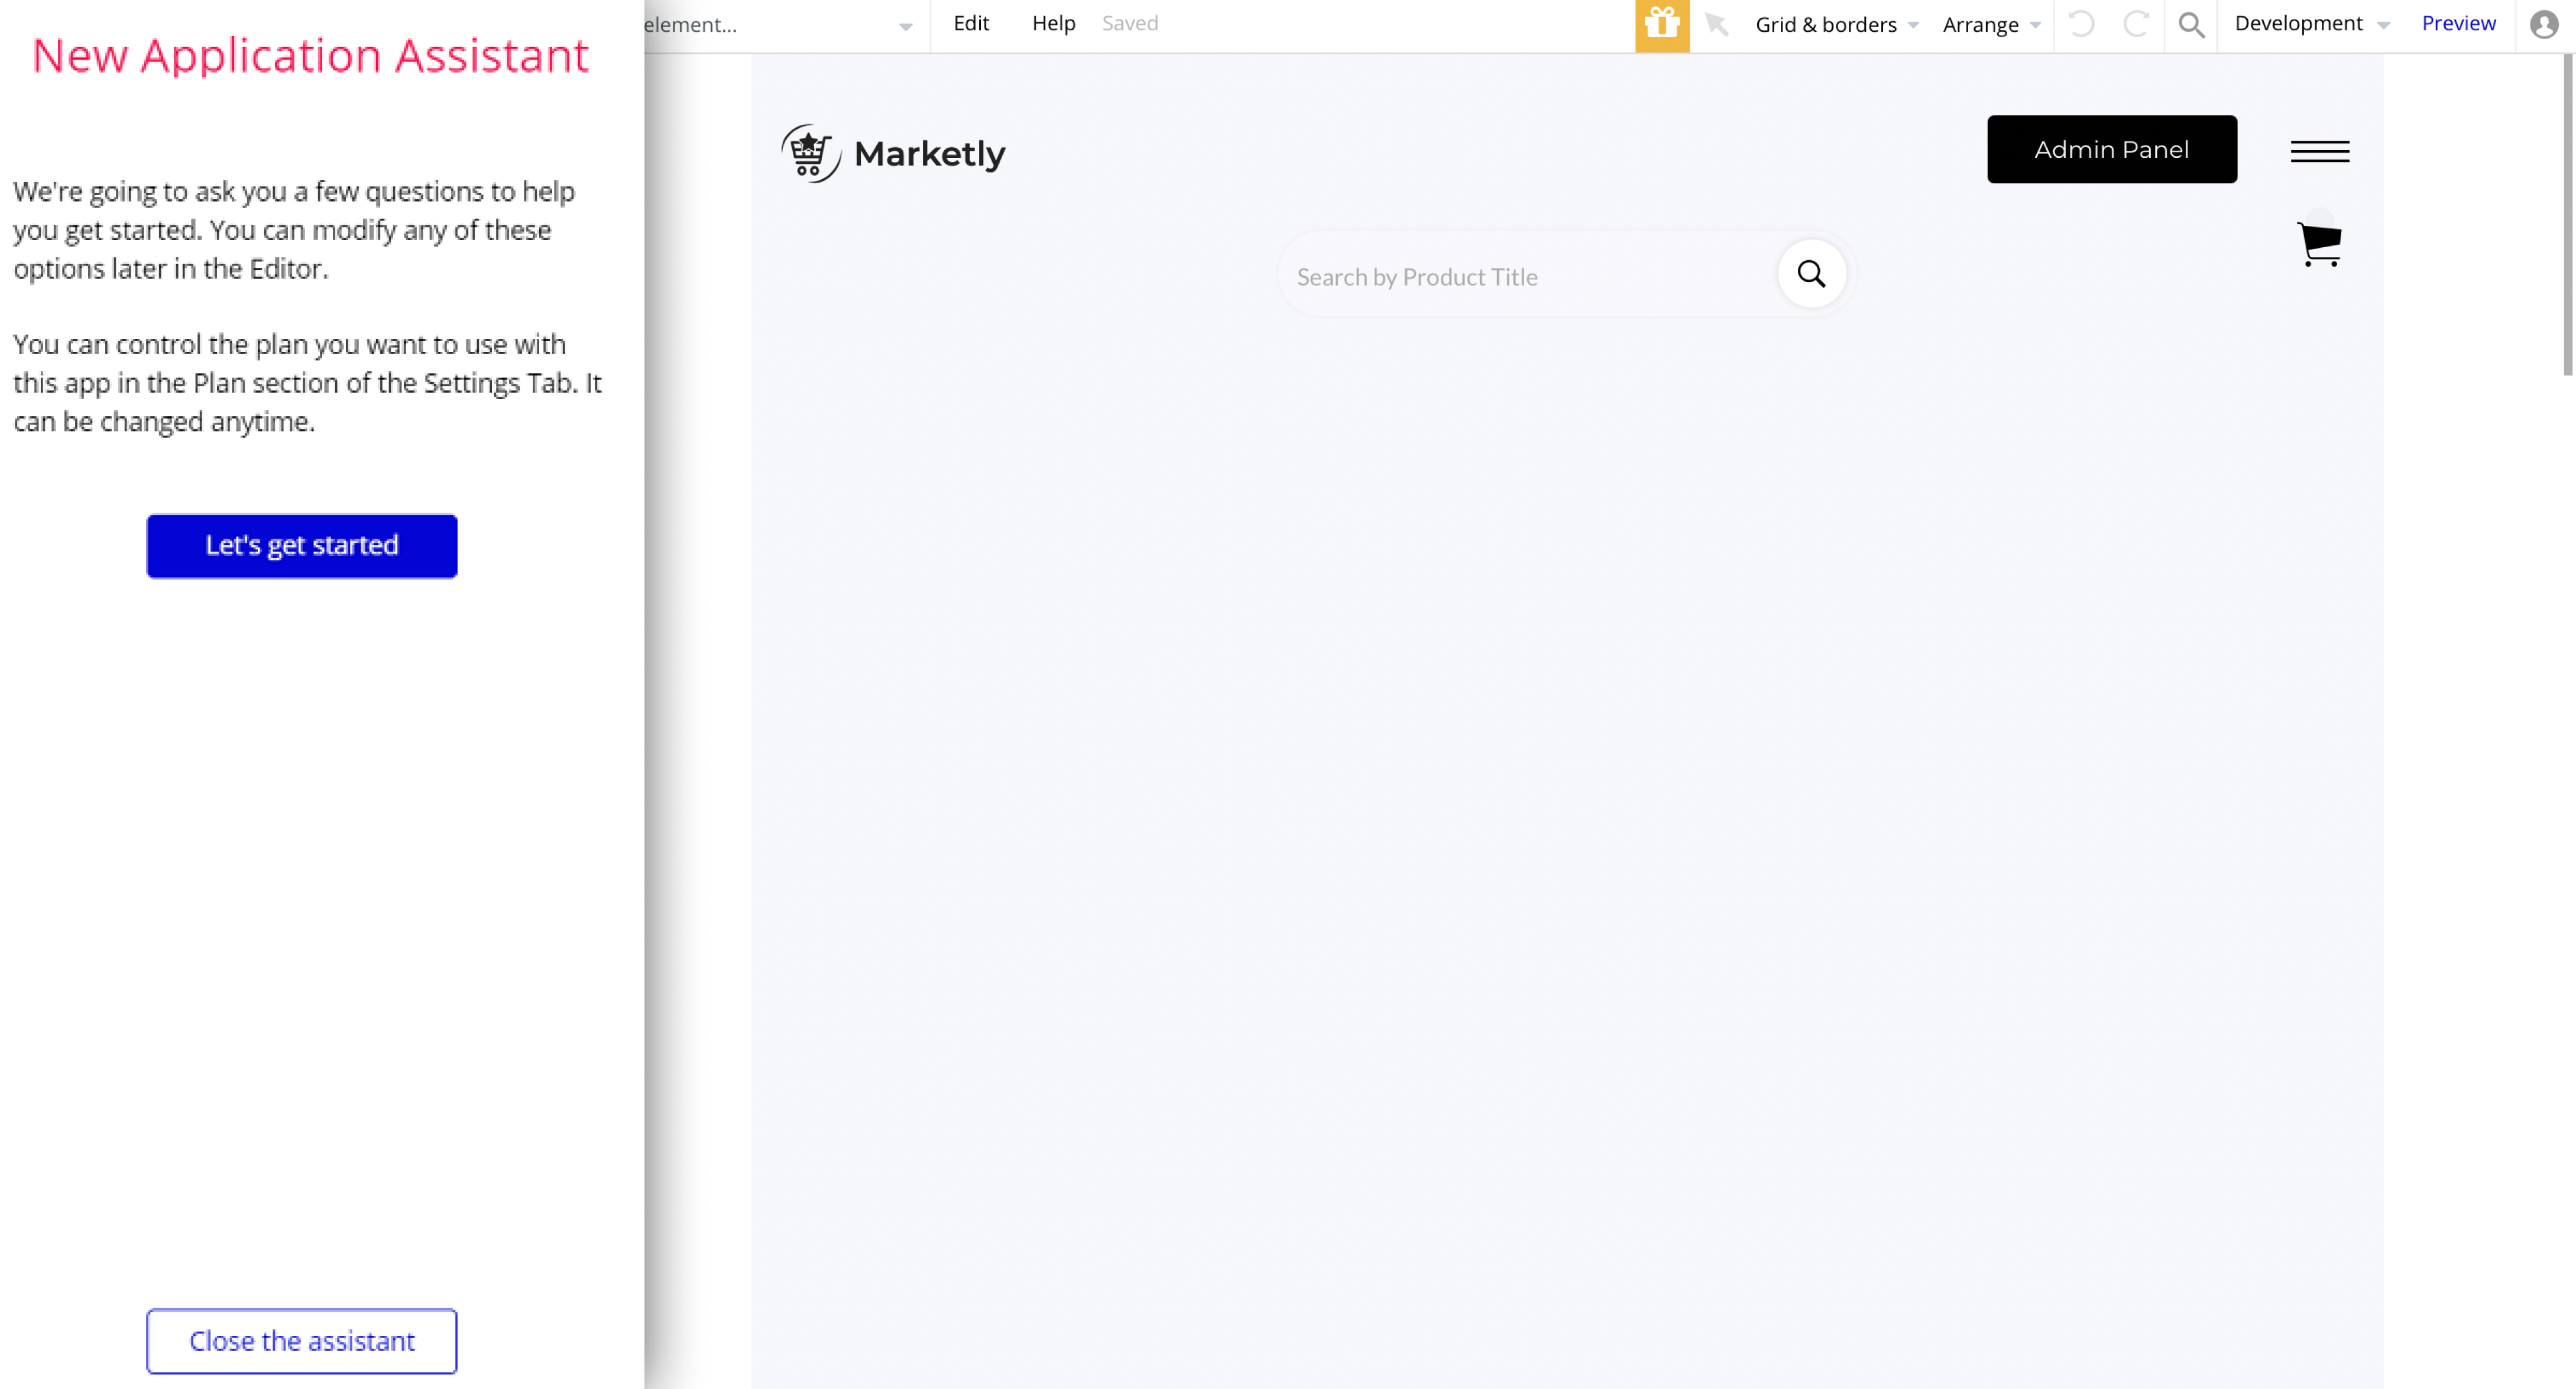The height and width of the screenshot is (1389, 2576).
Task: Open the Arrange dropdown
Action: [1990, 24]
